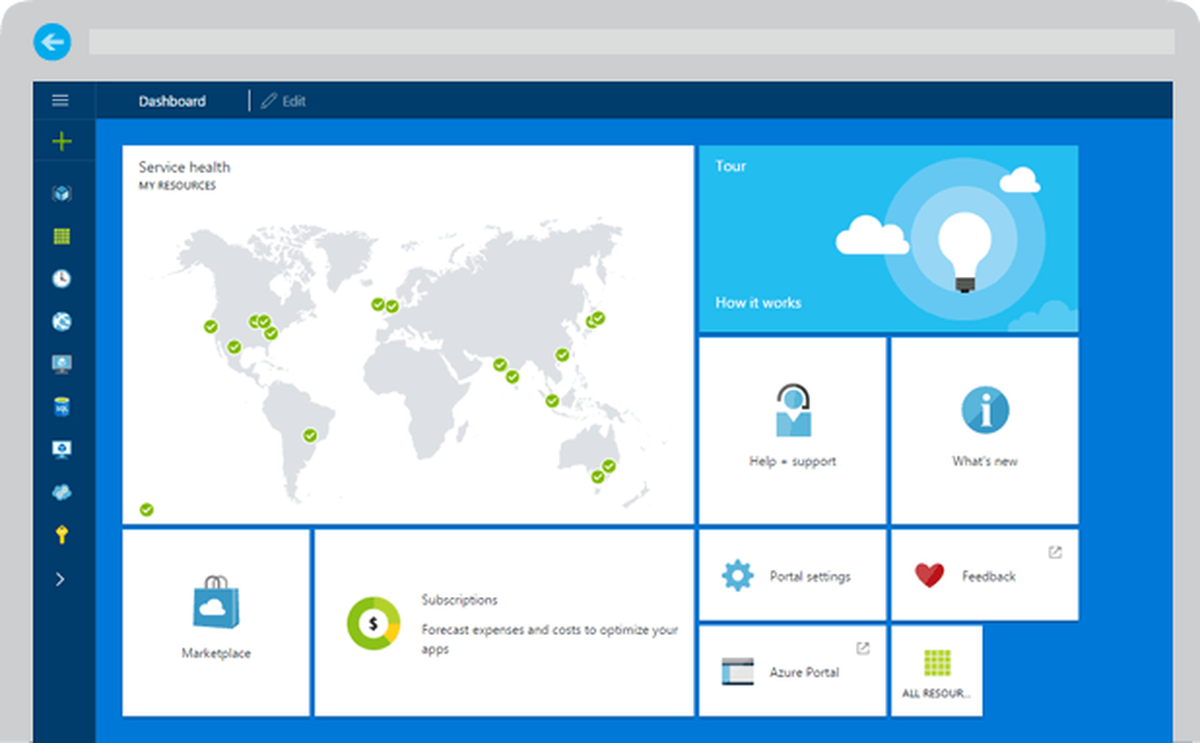
Task: Select the App Services globe icon
Action: click(61, 321)
